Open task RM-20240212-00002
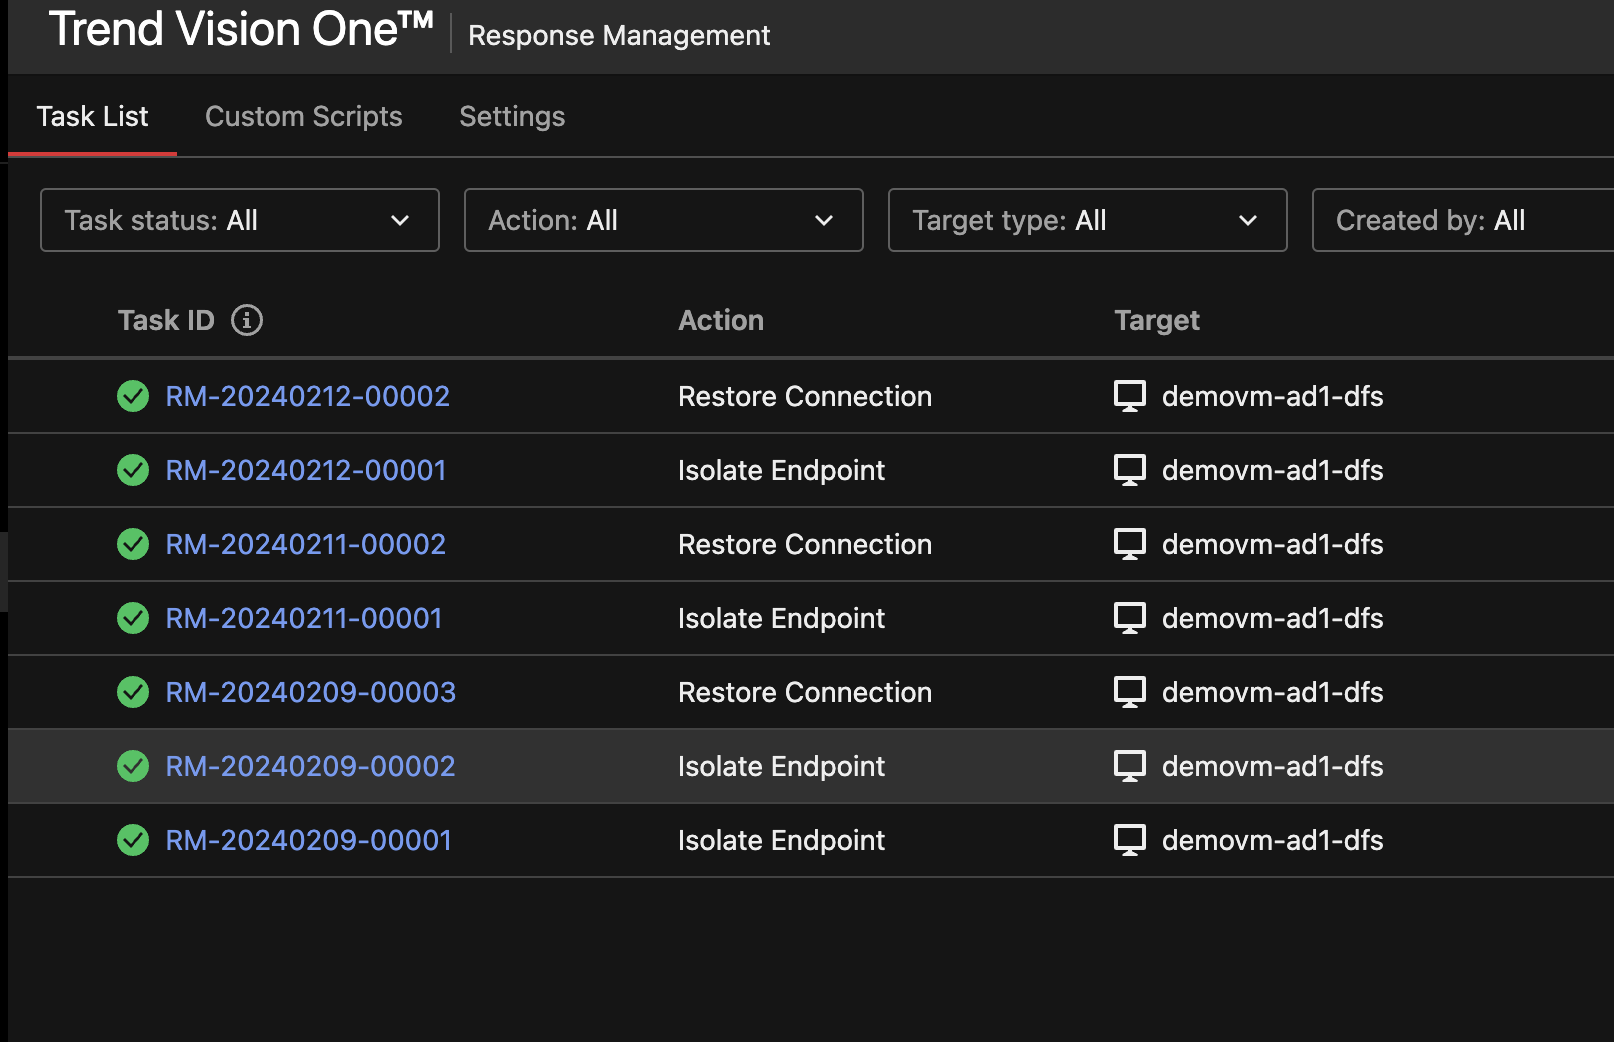The height and width of the screenshot is (1042, 1614). click(x=307, y=396)
